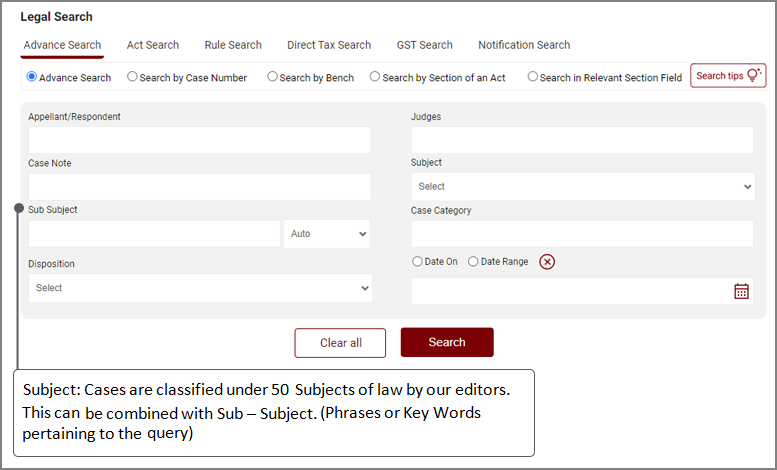Open the Disposition select dropdown
This screenshot has width=777, height=470.
[x=200, y=288]
